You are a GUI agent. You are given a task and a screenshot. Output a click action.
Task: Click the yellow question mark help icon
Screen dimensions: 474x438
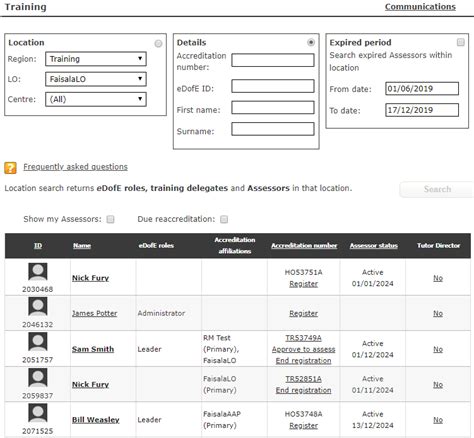point(10,168)
